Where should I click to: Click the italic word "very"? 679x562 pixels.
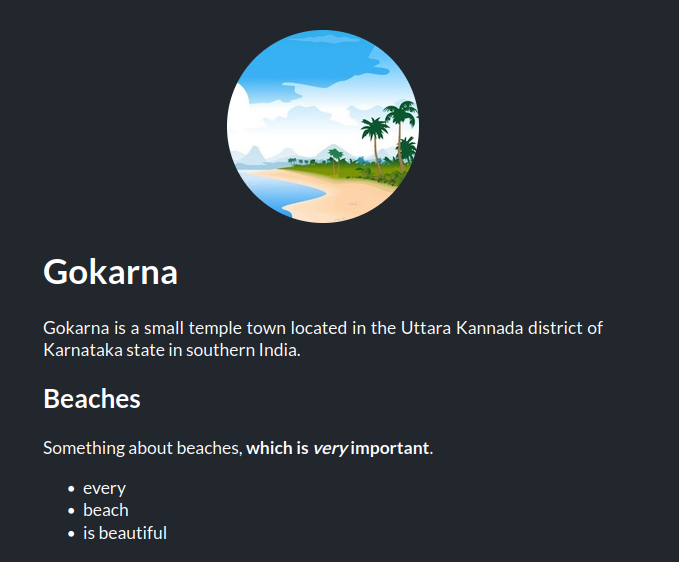click(x=330, y=448)
